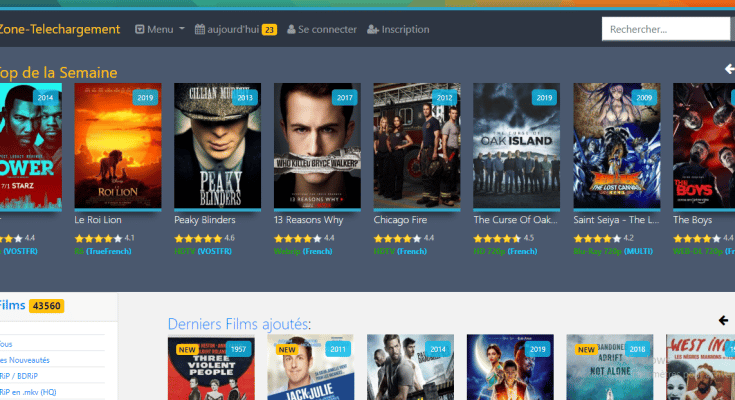The image size is (735, 400).
Task: Open The Curse of Oak Island poster
Action: click(x=517, y=146)
